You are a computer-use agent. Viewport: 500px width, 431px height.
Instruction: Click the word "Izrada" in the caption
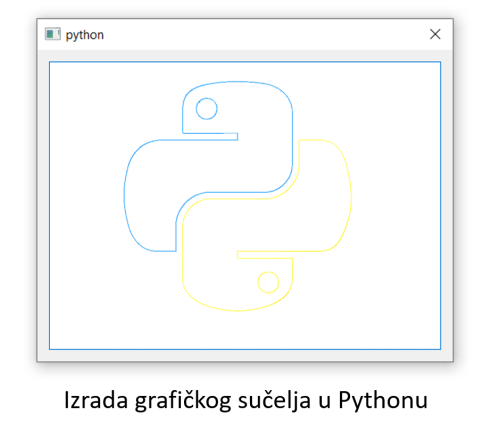tap(96, 400)
